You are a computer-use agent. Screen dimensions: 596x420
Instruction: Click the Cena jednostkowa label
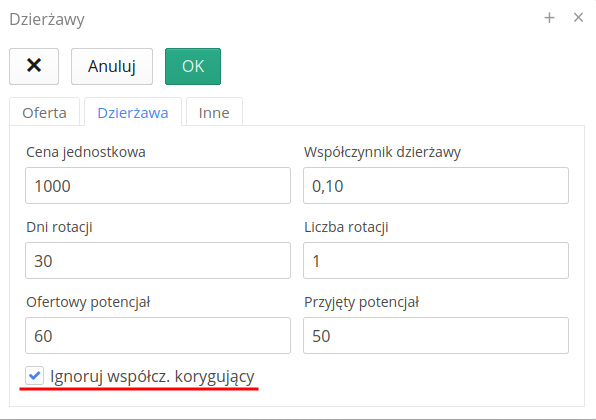coord(86,152)
